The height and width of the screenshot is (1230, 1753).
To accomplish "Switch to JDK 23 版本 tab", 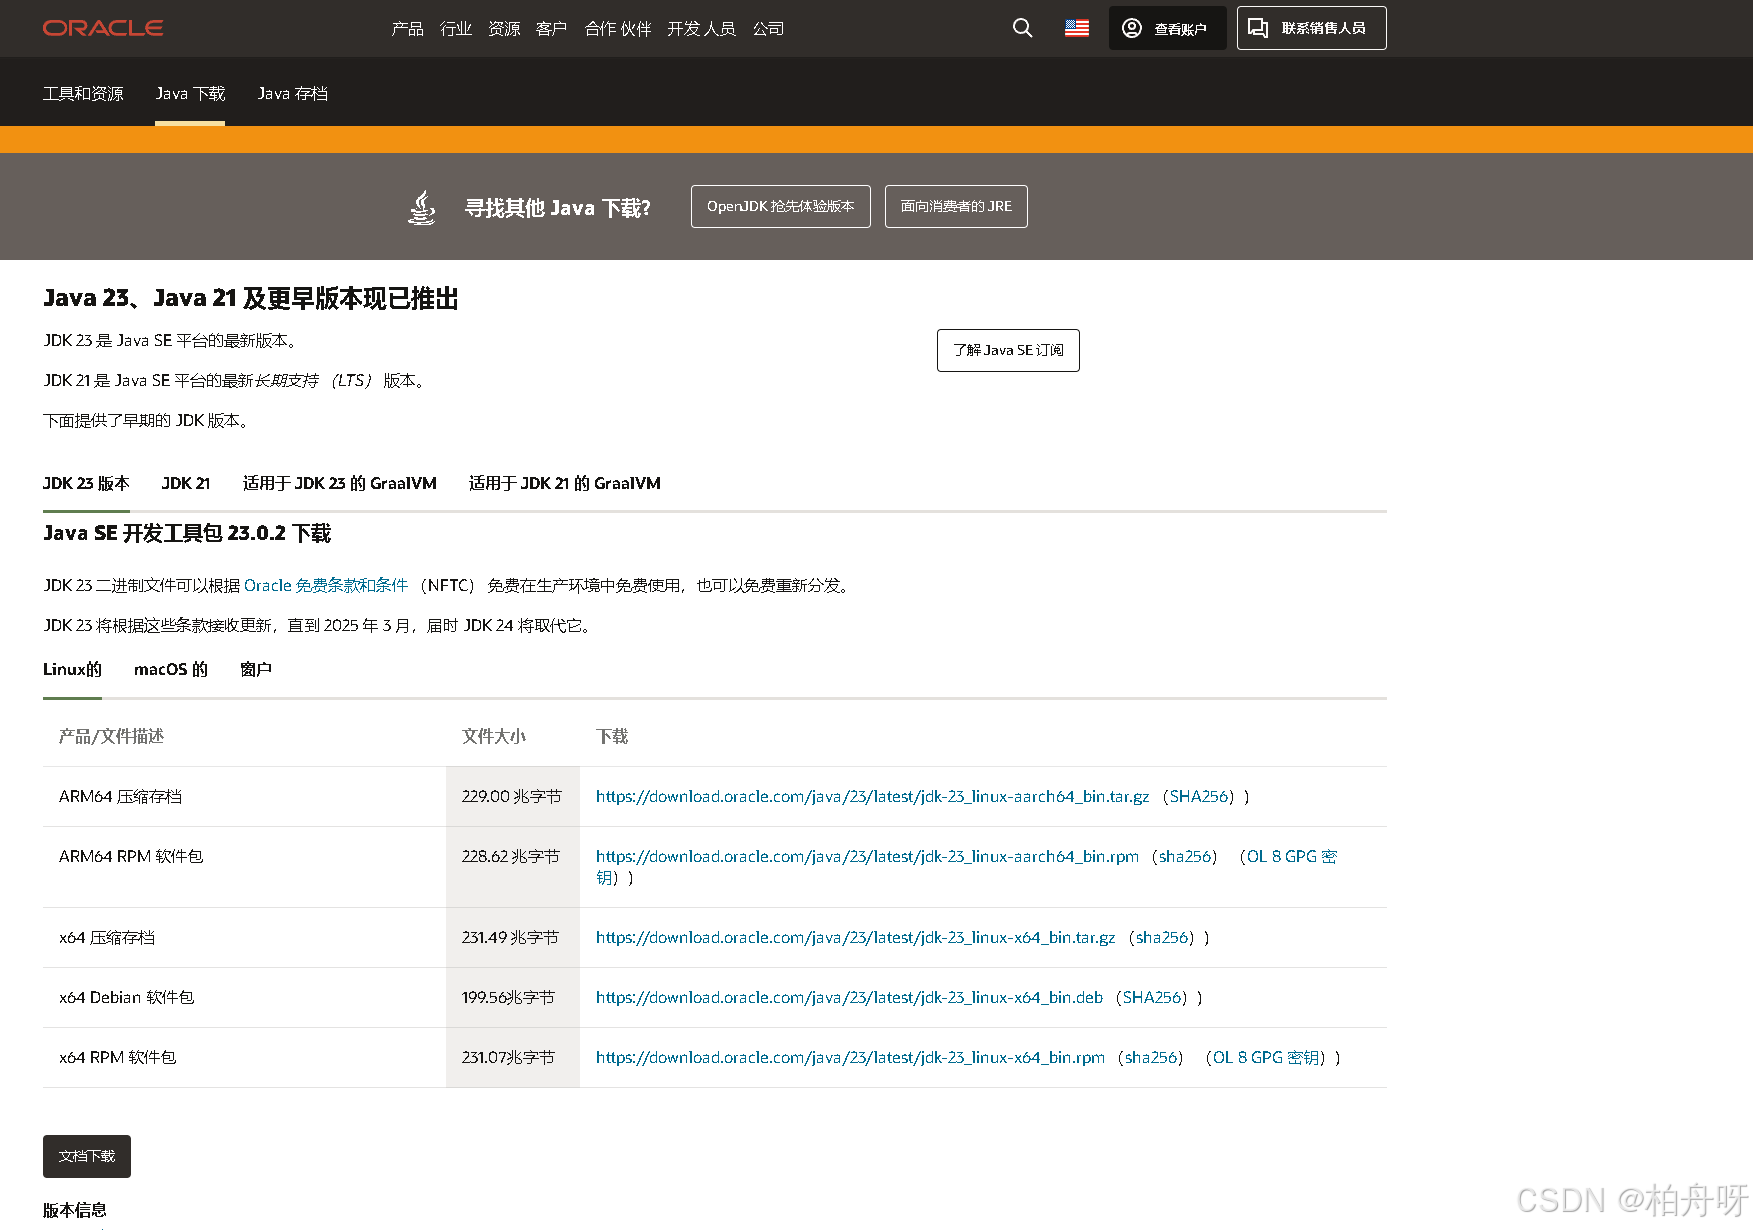I will tap(86, 483).
